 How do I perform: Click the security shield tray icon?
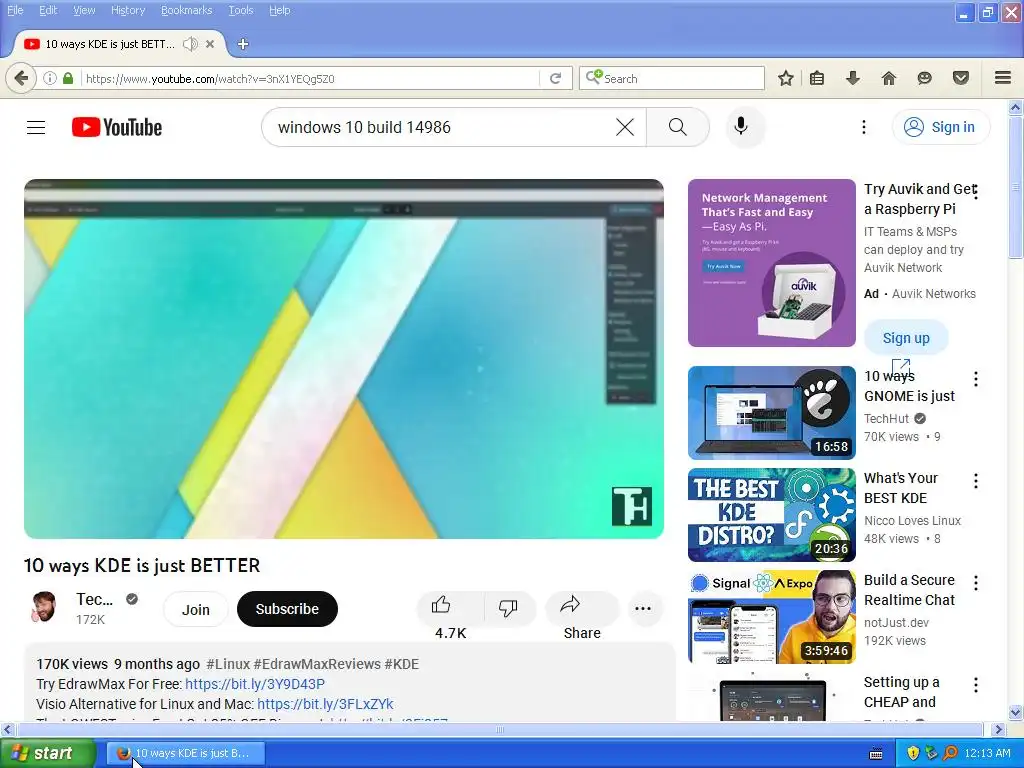913,753
